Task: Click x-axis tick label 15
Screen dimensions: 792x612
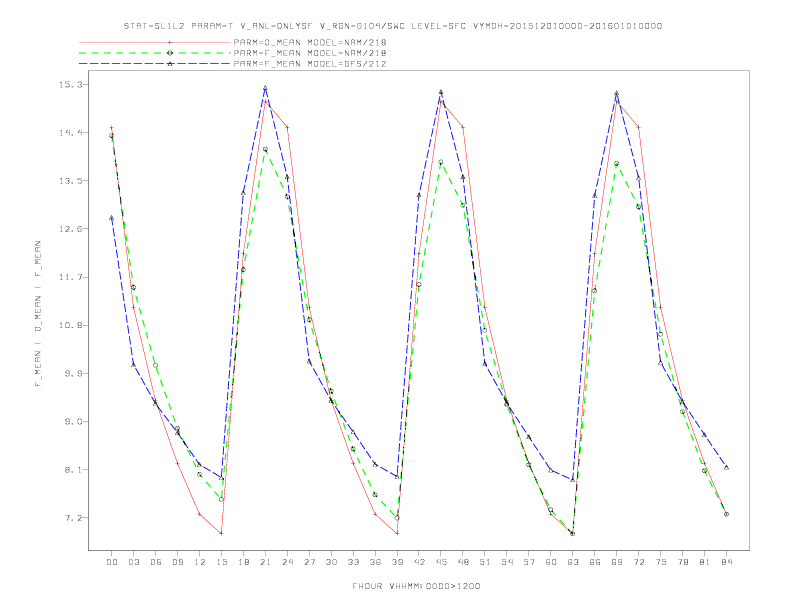Action: pyautogui.click(x=221, y=562)
